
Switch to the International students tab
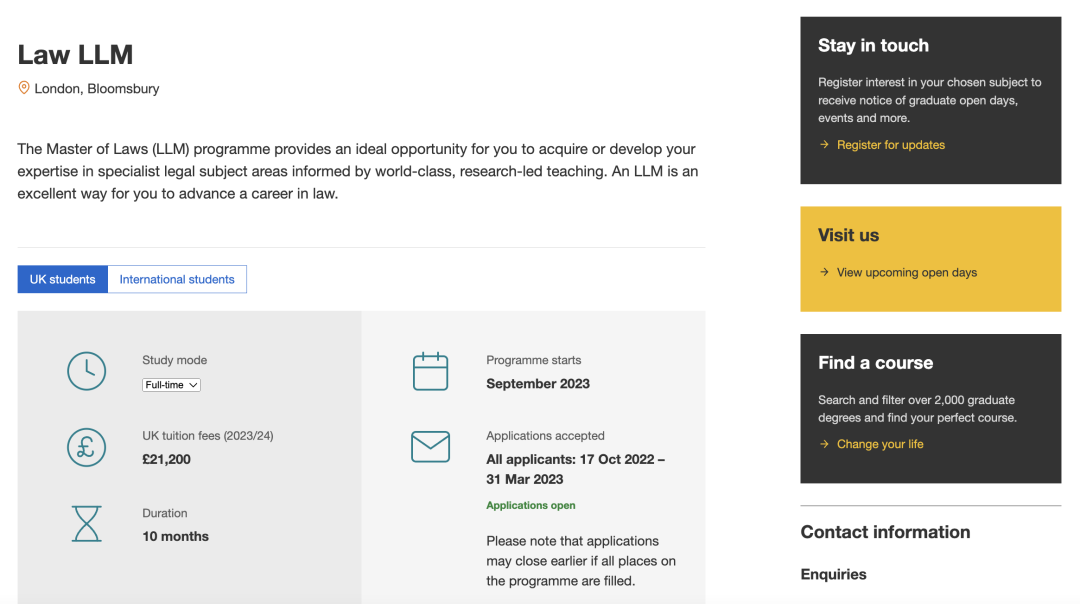(177, 279)
